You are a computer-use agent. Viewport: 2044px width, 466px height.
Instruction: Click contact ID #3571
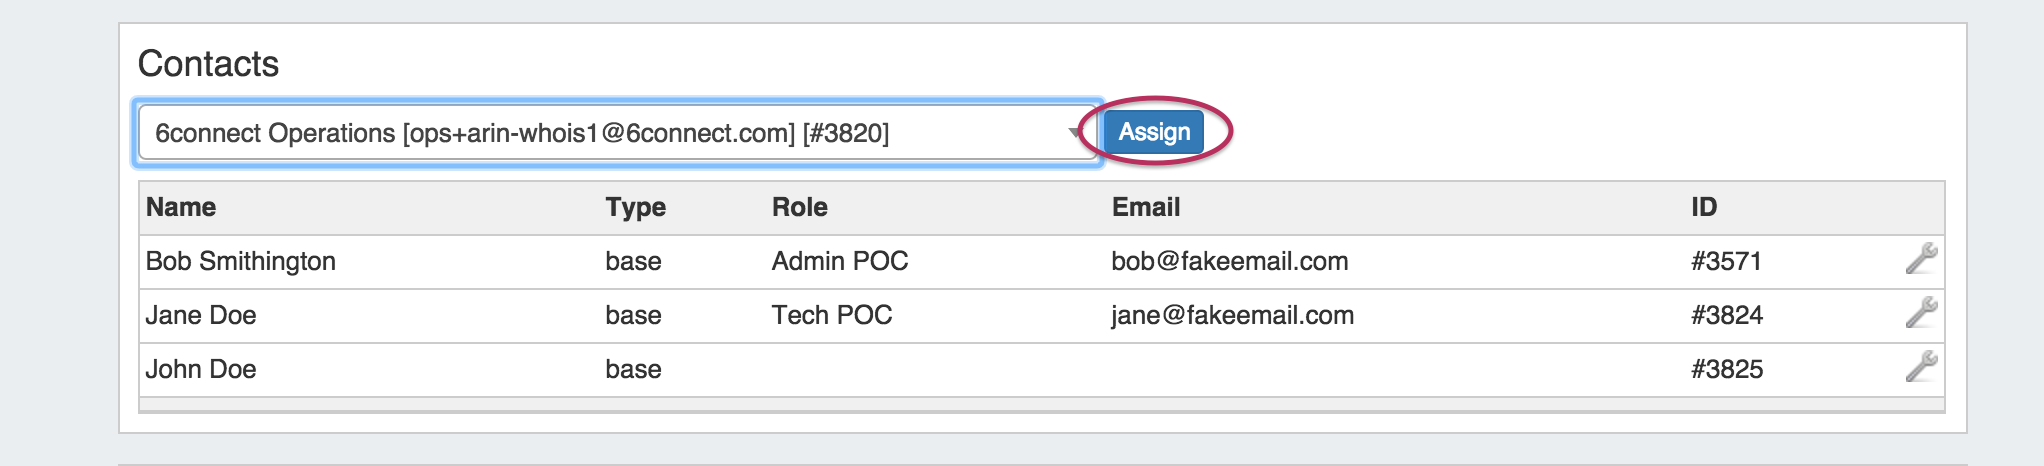1726,261
